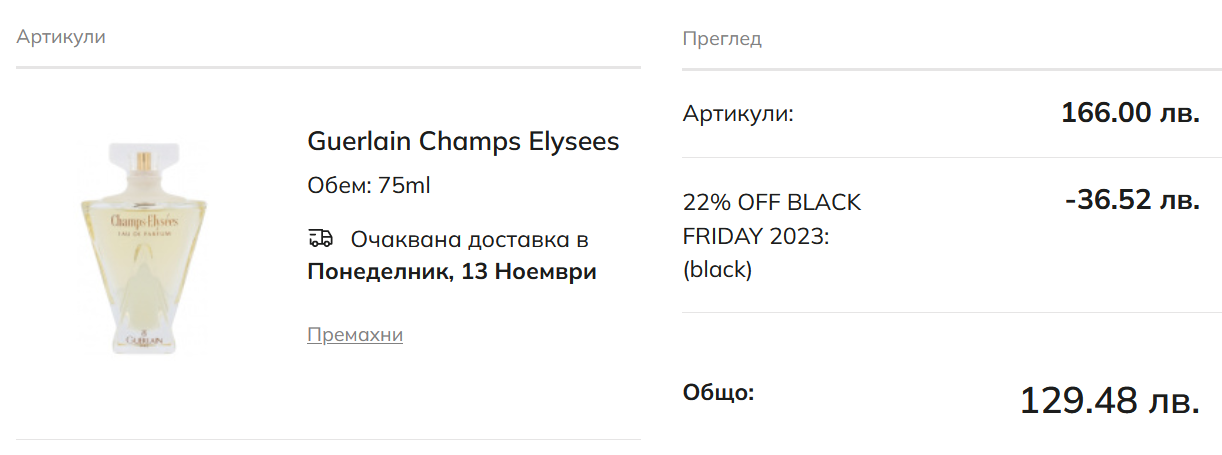Image resolution: width=1222 pixels, height=455 pixels.
Task: Click the Артикули: label in the summary
Action: click(x=738, y=114)
